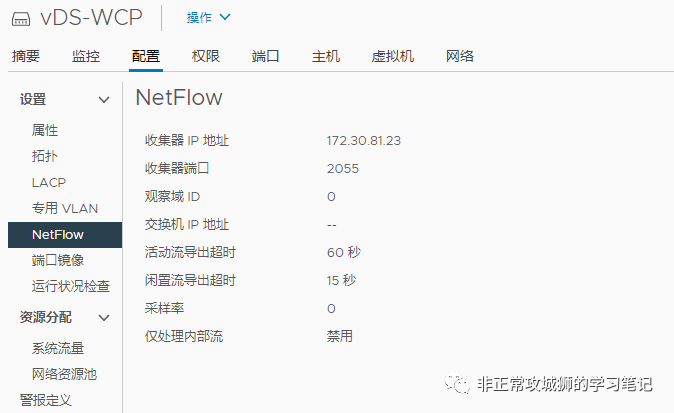
Task: Open 专用 VLAN settings
Action: pyautogui.click(x=64, y=208)
